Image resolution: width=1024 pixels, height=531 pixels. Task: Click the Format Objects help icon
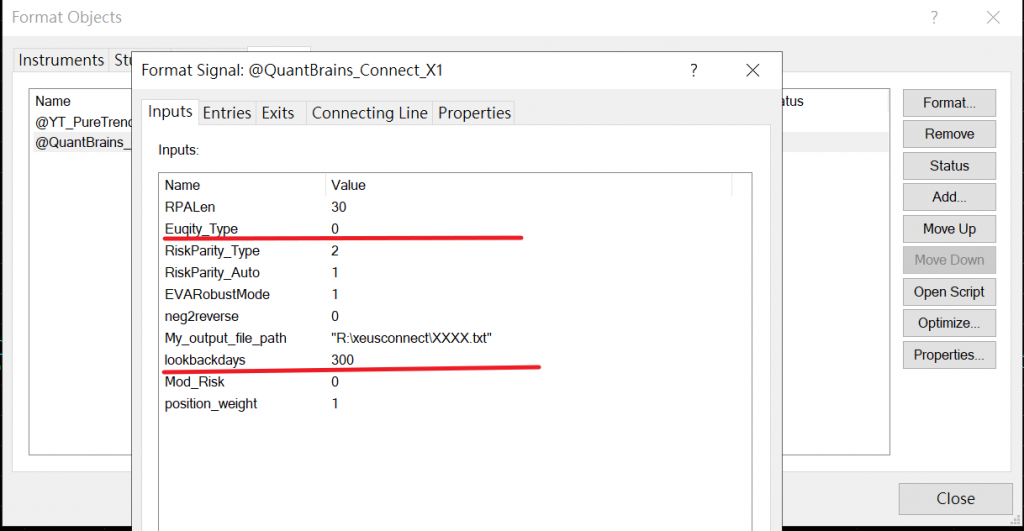pyautogui.click(x=933, y=17)
